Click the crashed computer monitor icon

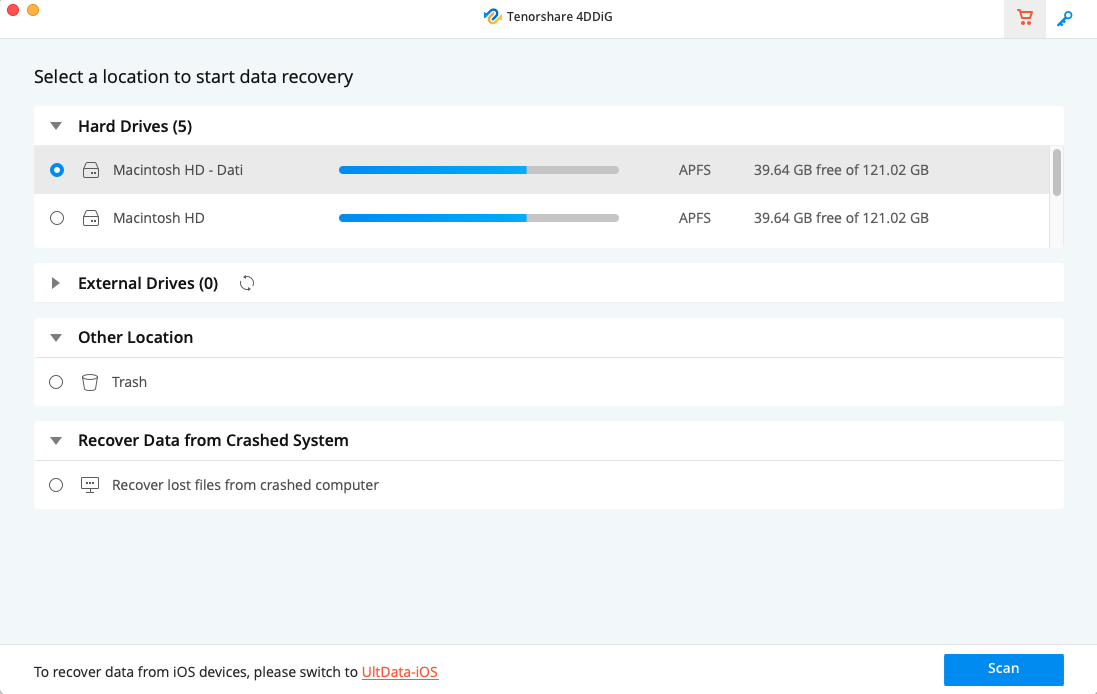[90, 485]
